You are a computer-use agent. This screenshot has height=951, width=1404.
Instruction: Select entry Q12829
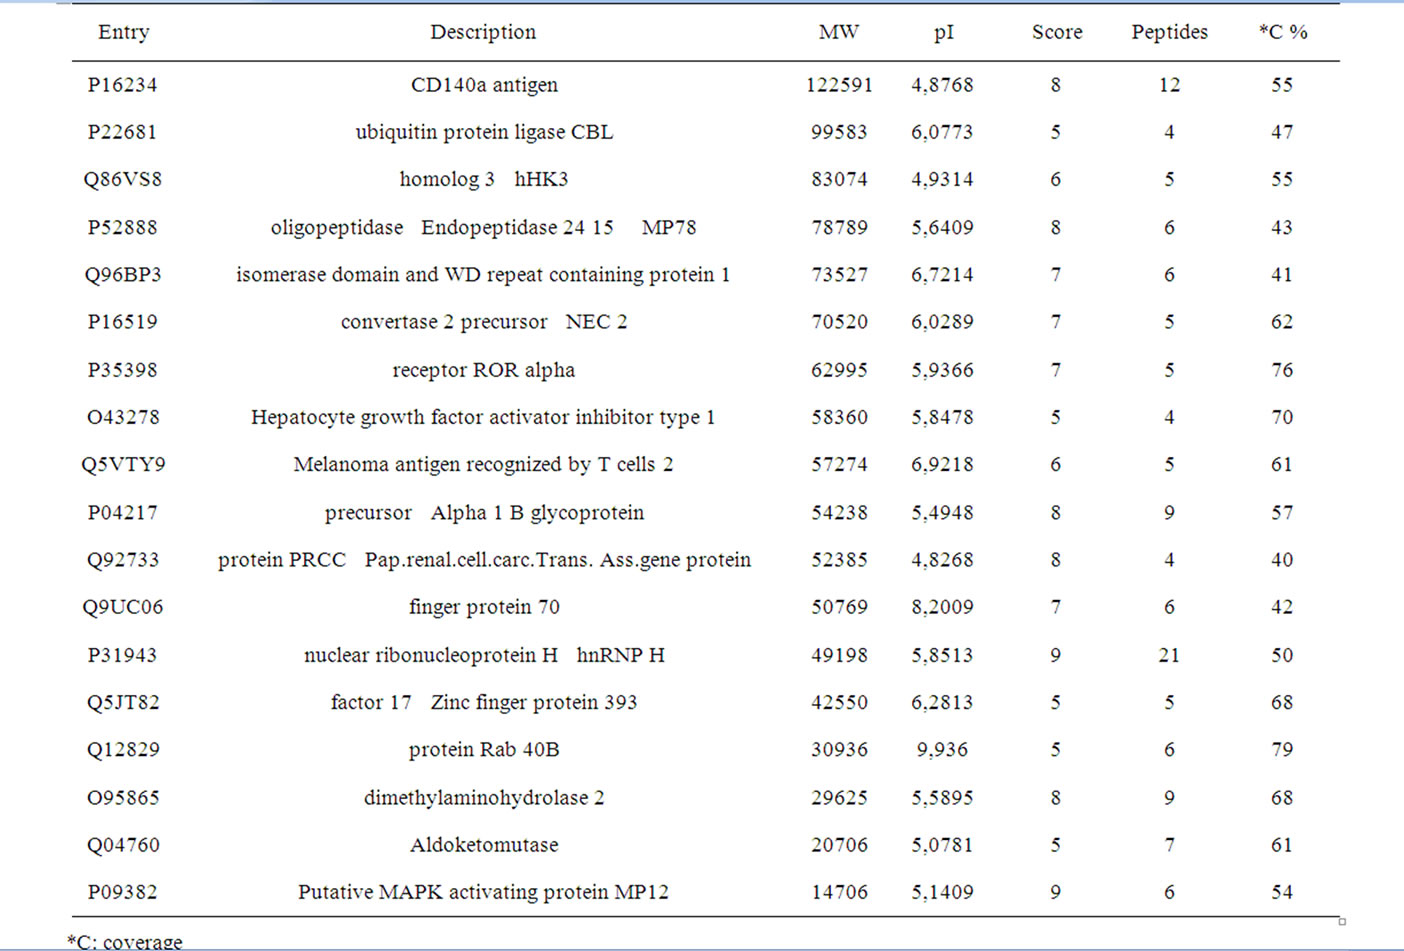[x=122, y=749]
